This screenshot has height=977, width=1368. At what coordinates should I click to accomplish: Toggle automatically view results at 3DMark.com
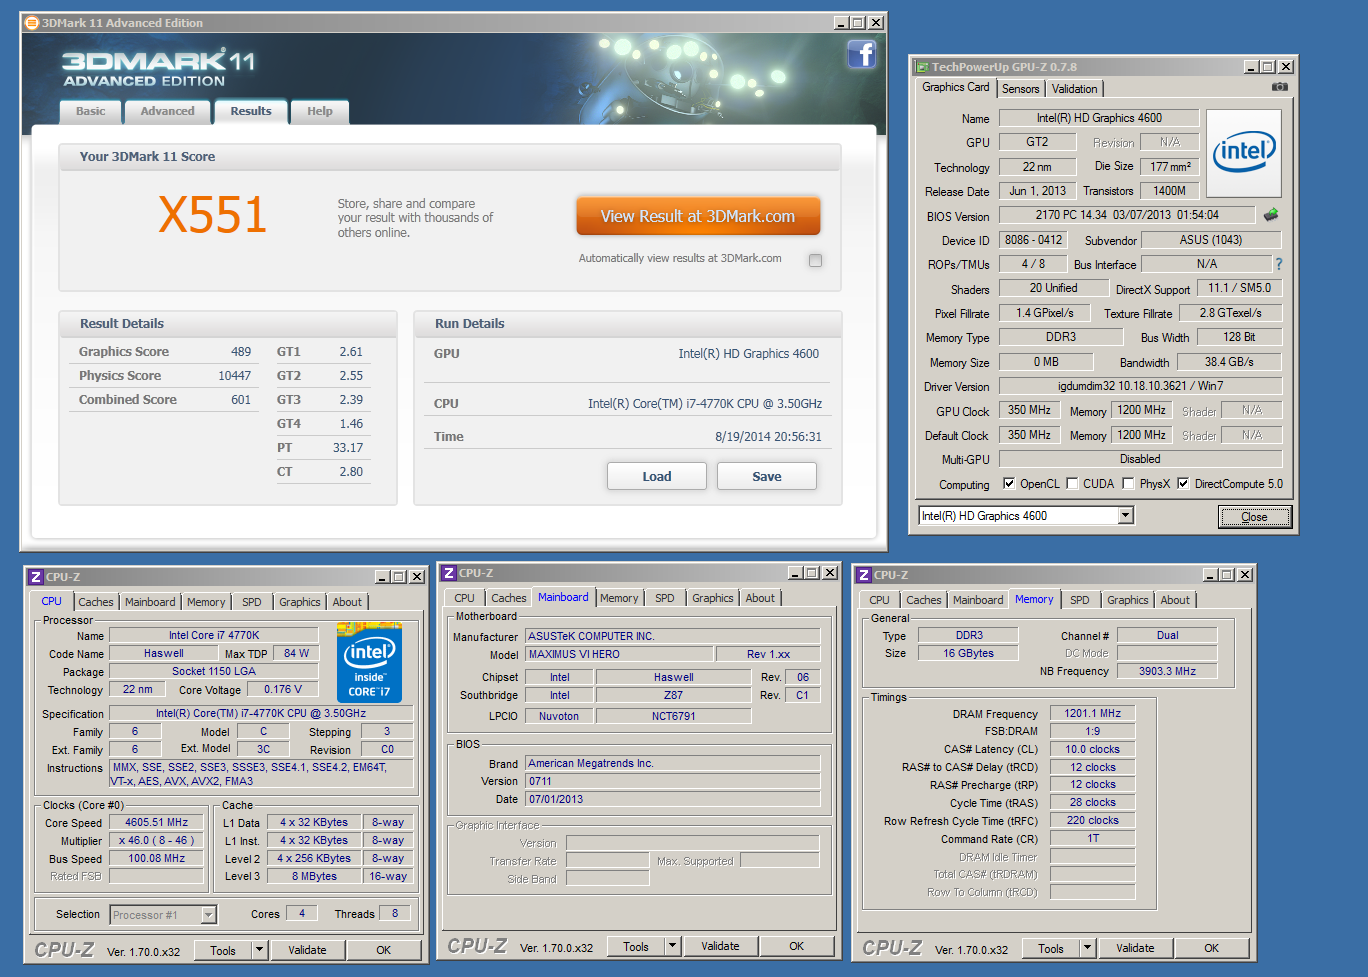tap(815, 261)
